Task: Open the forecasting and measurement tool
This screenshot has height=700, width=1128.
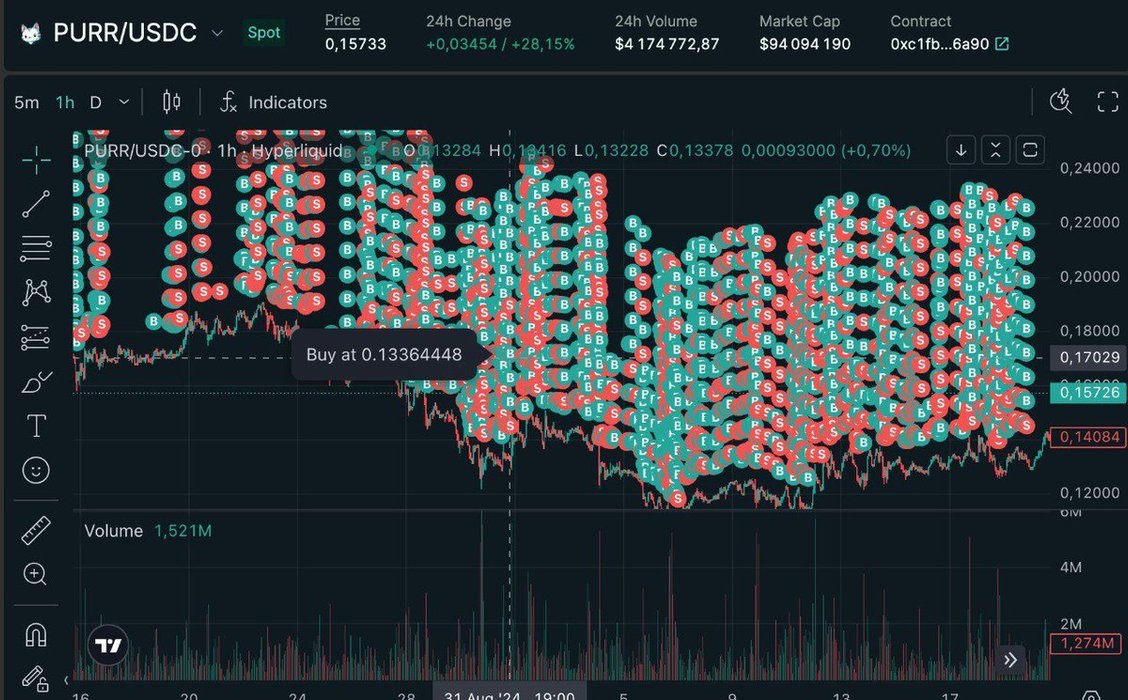Action: [36, 337]
